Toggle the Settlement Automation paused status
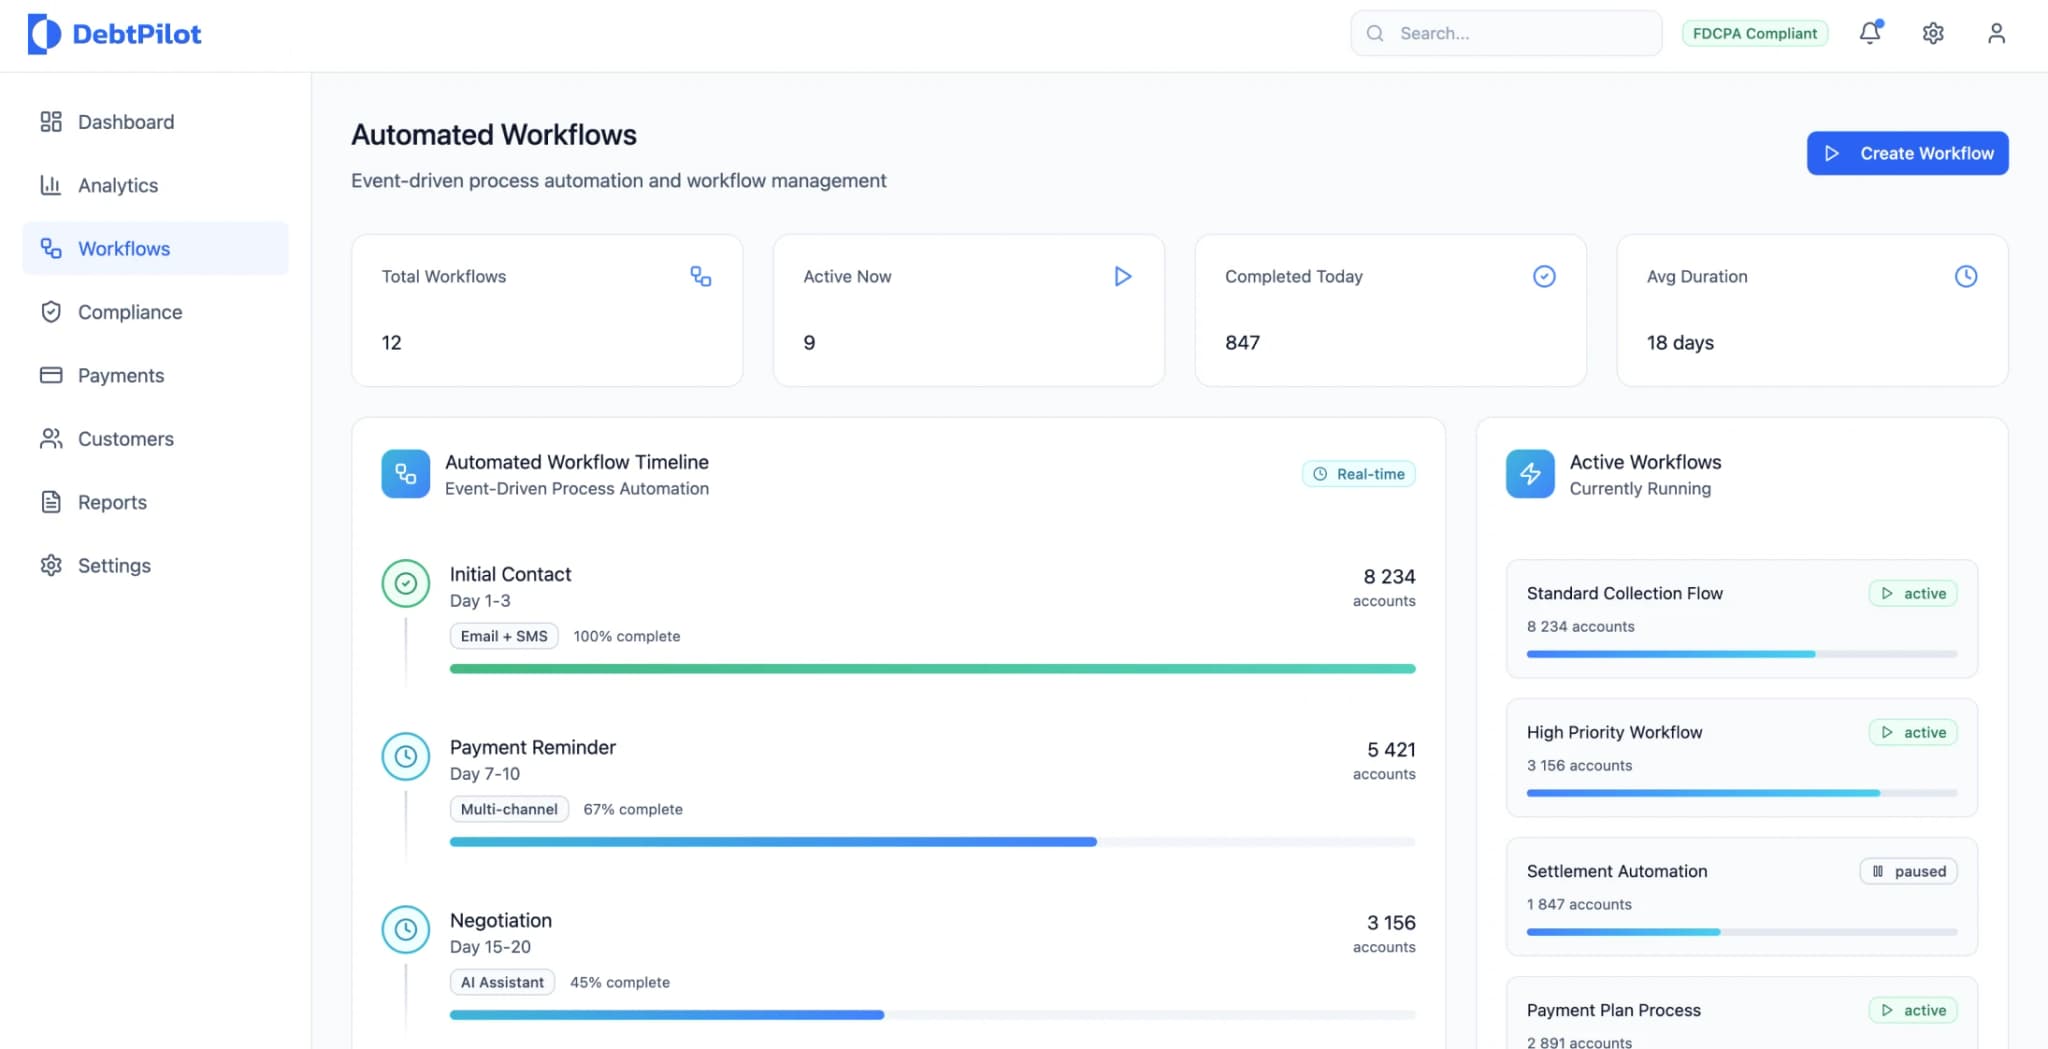Image resolution: width=2048 pixels, height=1049 pixels. [x=1908, y=871]
